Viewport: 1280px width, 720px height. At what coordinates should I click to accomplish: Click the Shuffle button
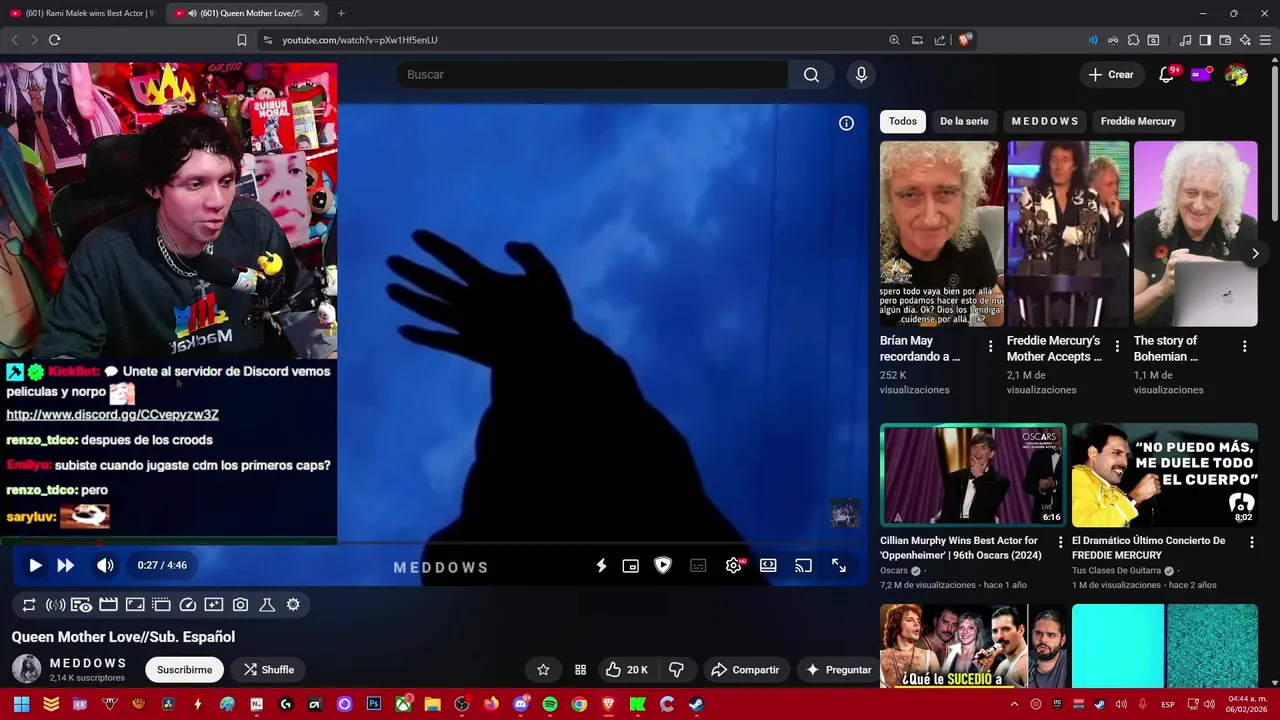(x=268, y=670)
